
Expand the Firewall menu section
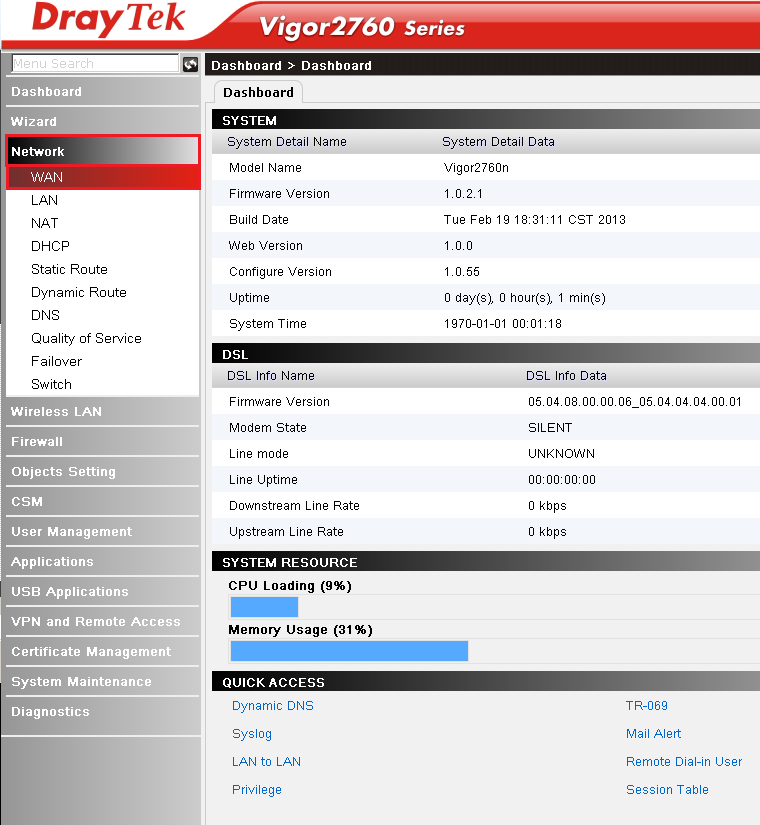[x=37, y=441]
